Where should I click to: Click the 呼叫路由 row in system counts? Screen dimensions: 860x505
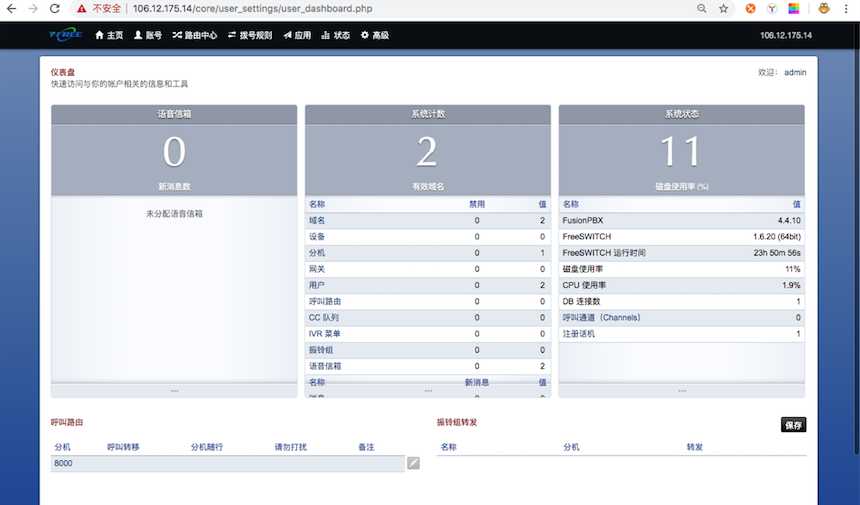pos(428,302)
